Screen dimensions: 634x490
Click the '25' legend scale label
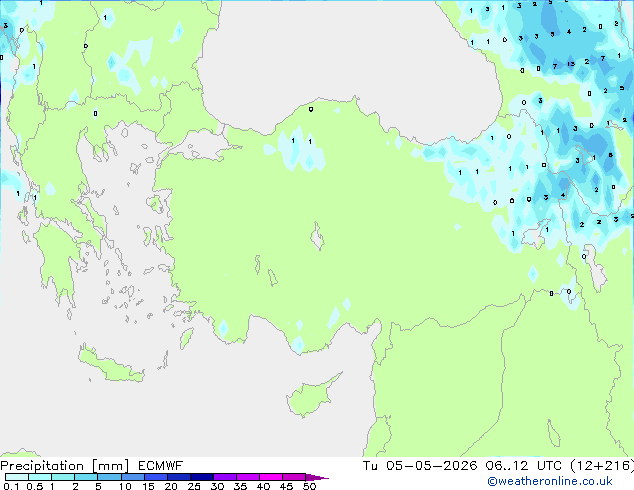tap(194, 486)
